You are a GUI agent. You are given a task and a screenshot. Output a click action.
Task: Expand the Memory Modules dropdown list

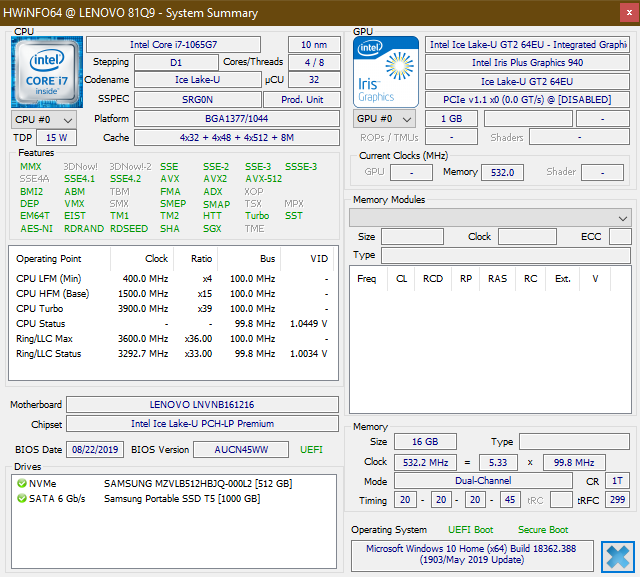pyautogui.click(x=624, y=218)
